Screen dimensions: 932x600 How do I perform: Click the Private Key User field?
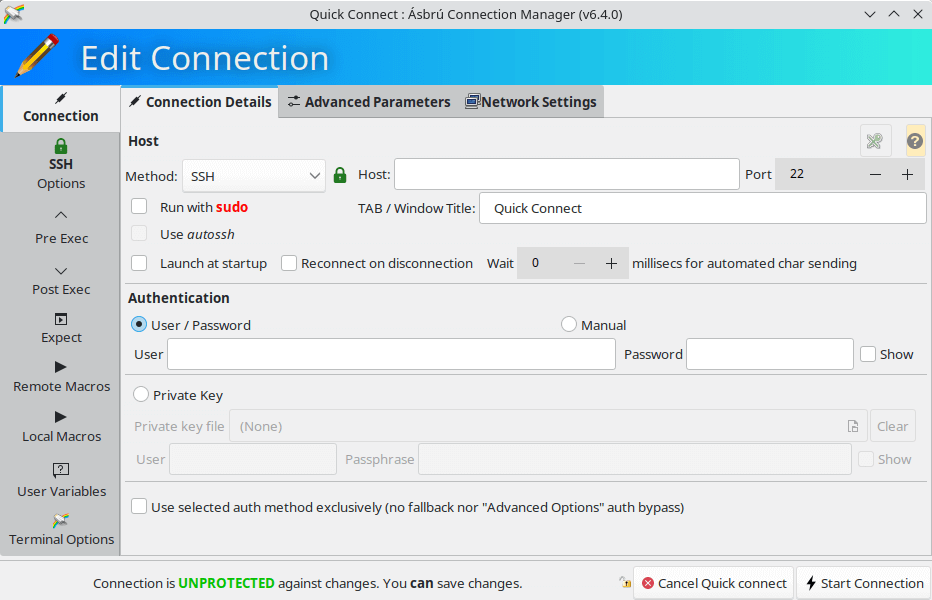click(253, 459)
